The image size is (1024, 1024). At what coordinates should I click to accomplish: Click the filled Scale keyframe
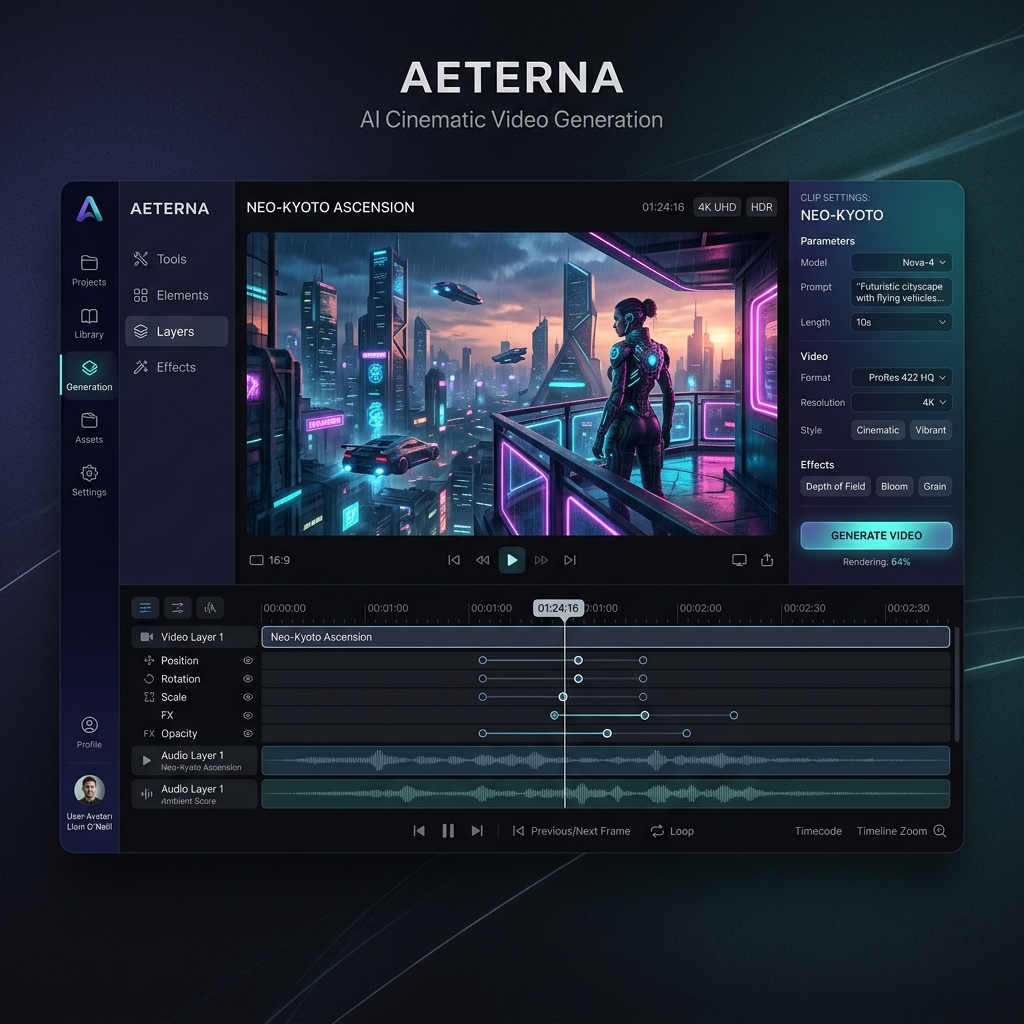(x=563, y=697)
